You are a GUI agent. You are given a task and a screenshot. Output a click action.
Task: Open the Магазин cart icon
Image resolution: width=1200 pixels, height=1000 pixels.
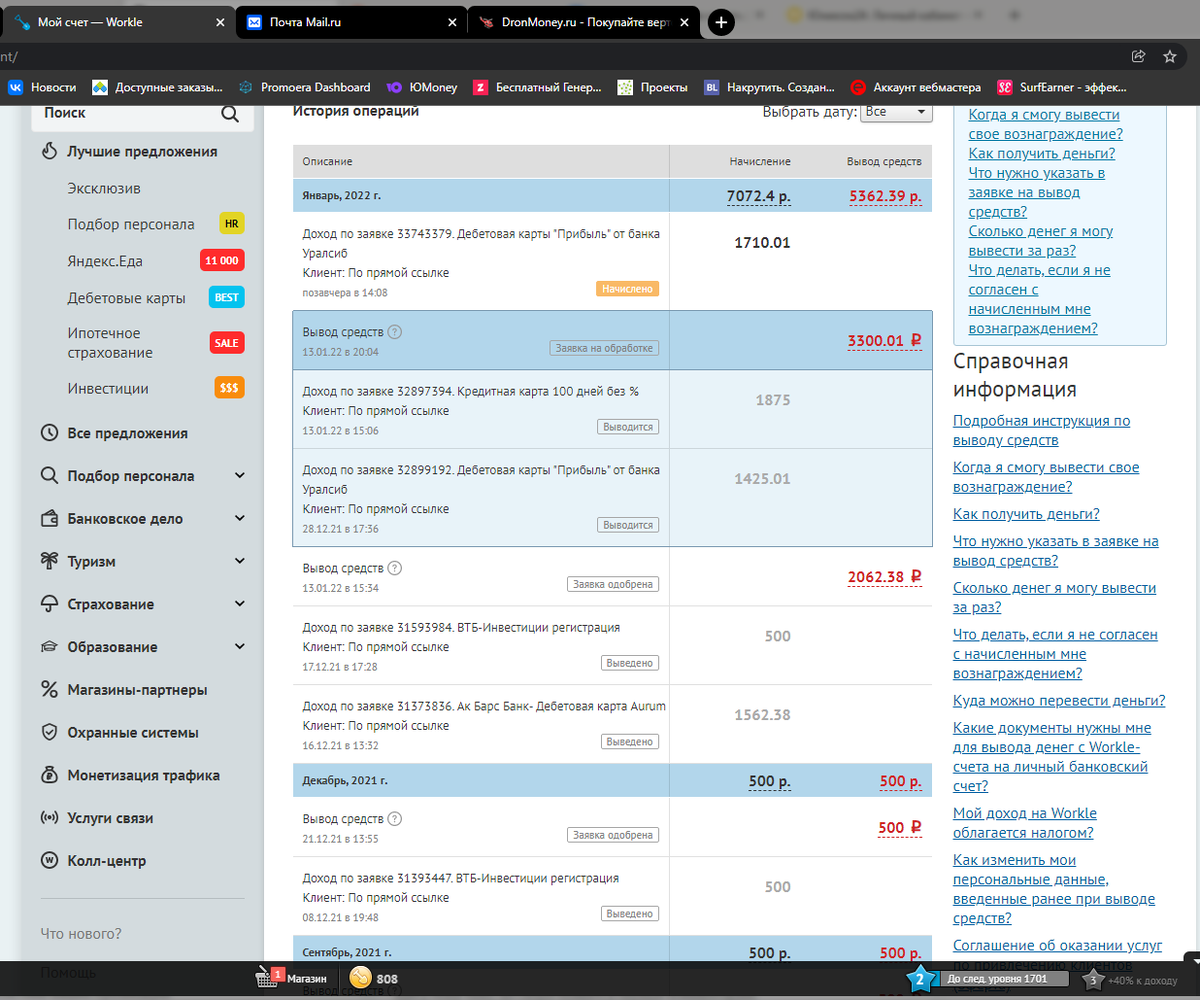266,978
